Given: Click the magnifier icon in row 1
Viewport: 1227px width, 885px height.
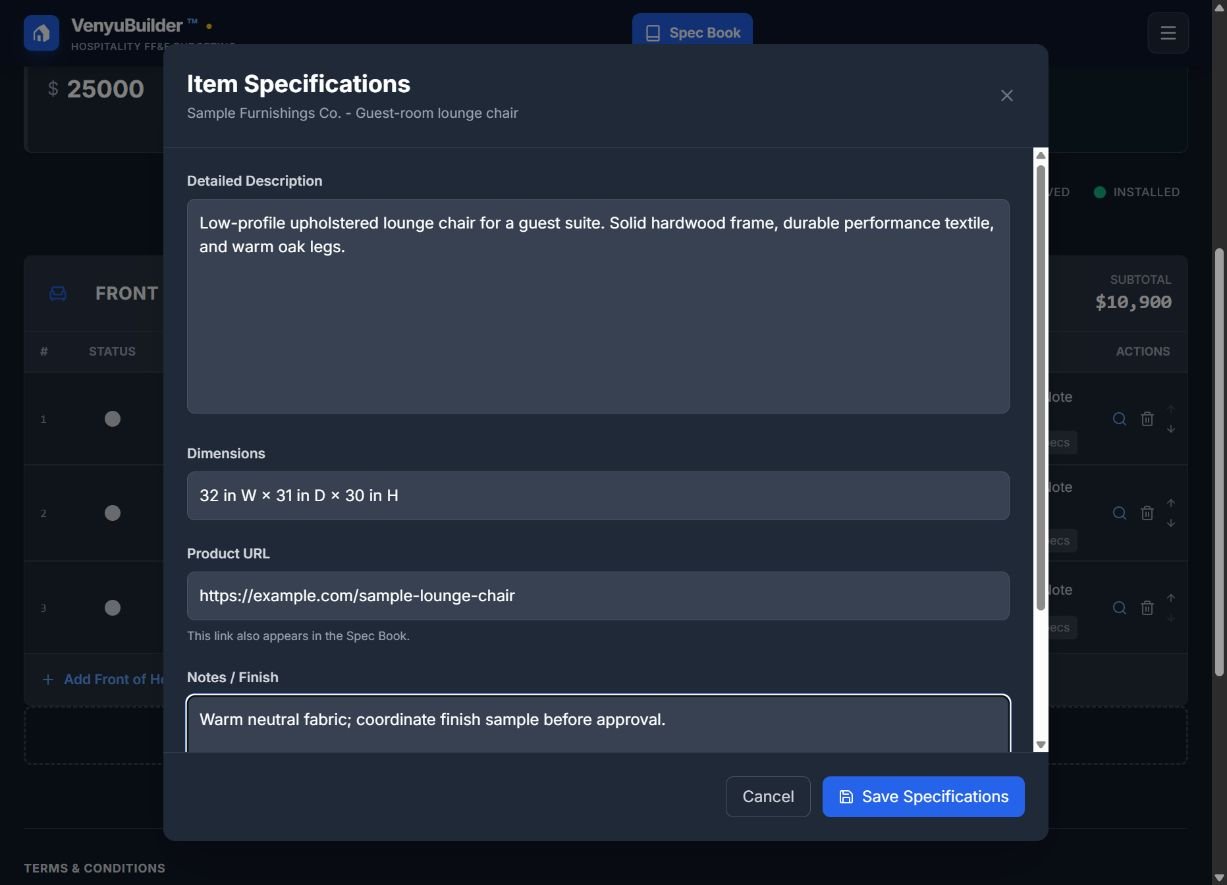Looking at the screenshot, I should (x=1120, y=419).
